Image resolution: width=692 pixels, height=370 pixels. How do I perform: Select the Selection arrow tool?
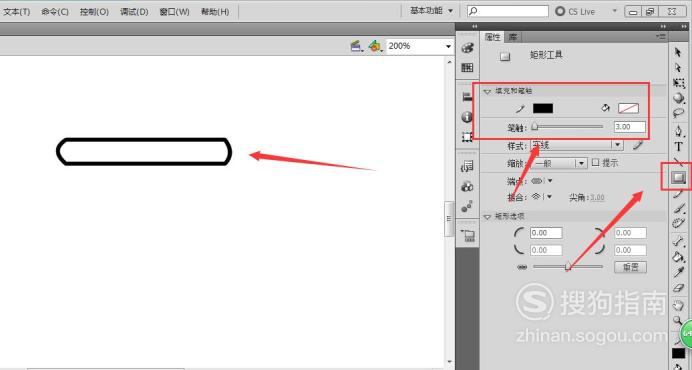click(x=678, y=53)
